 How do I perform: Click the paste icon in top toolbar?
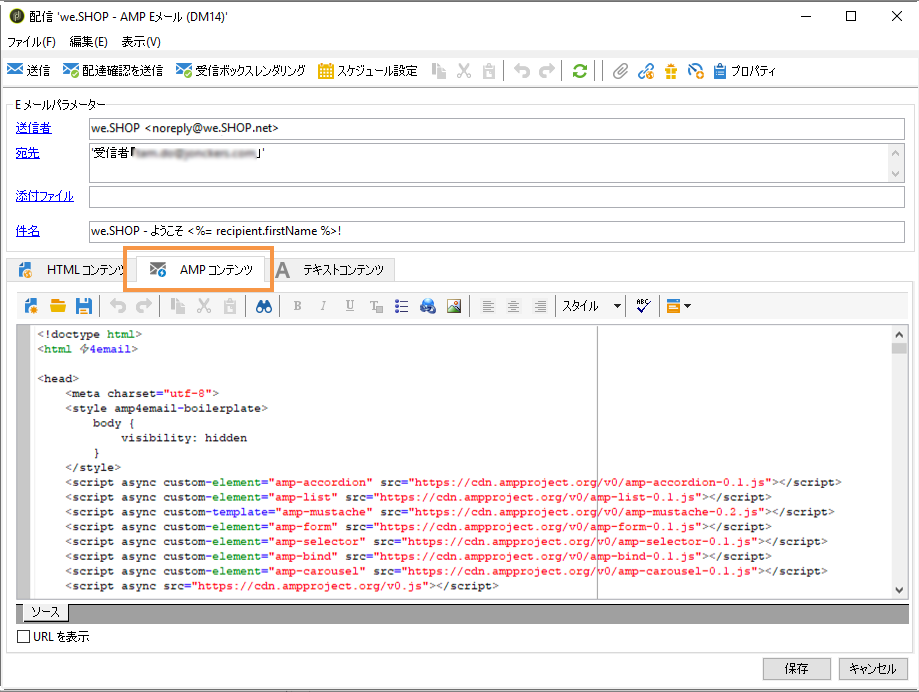click(489, 71)
